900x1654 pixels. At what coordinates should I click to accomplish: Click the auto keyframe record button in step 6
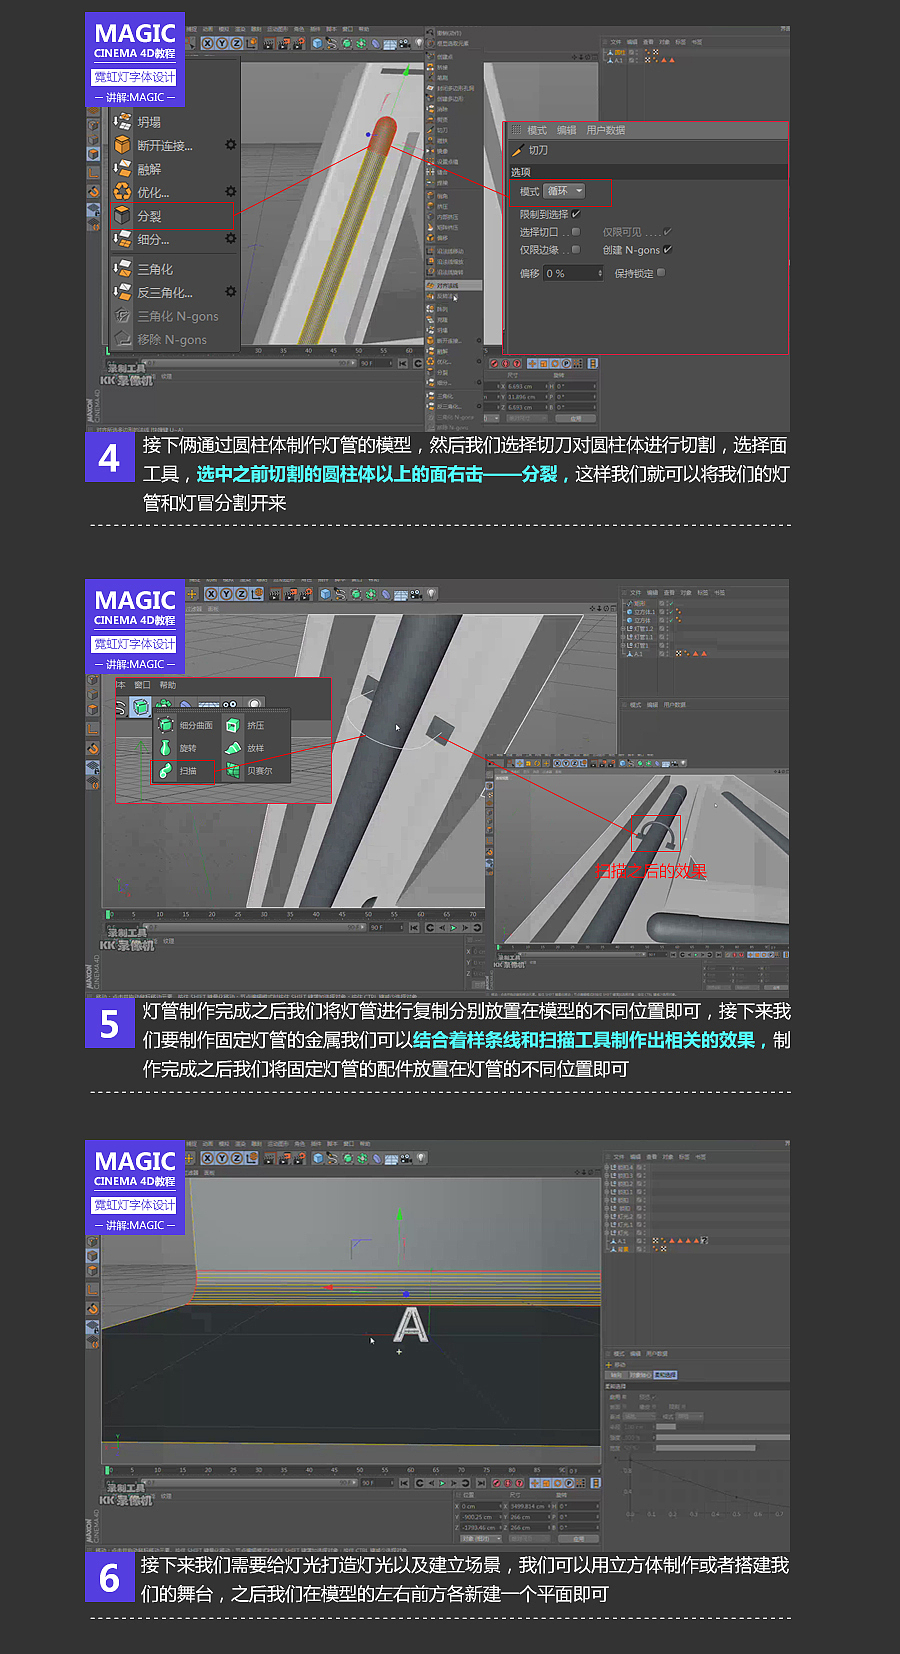click(x=506, y=1482)
